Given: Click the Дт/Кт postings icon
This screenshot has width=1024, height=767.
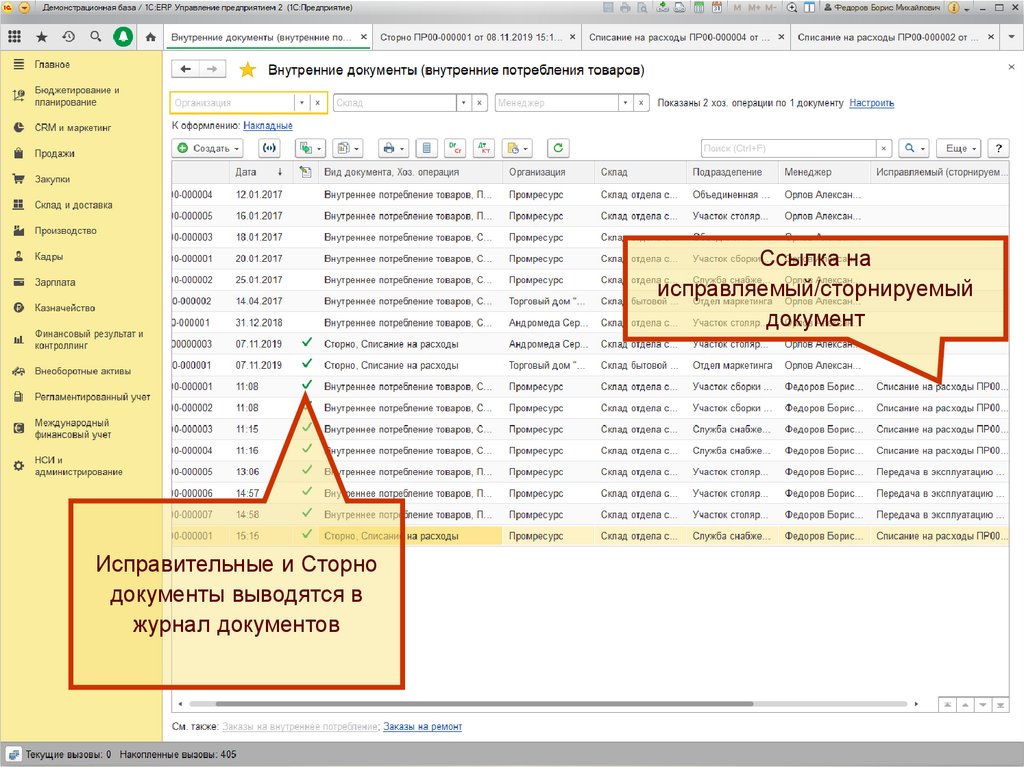Looking at the screenshot, I should point(483,148).
